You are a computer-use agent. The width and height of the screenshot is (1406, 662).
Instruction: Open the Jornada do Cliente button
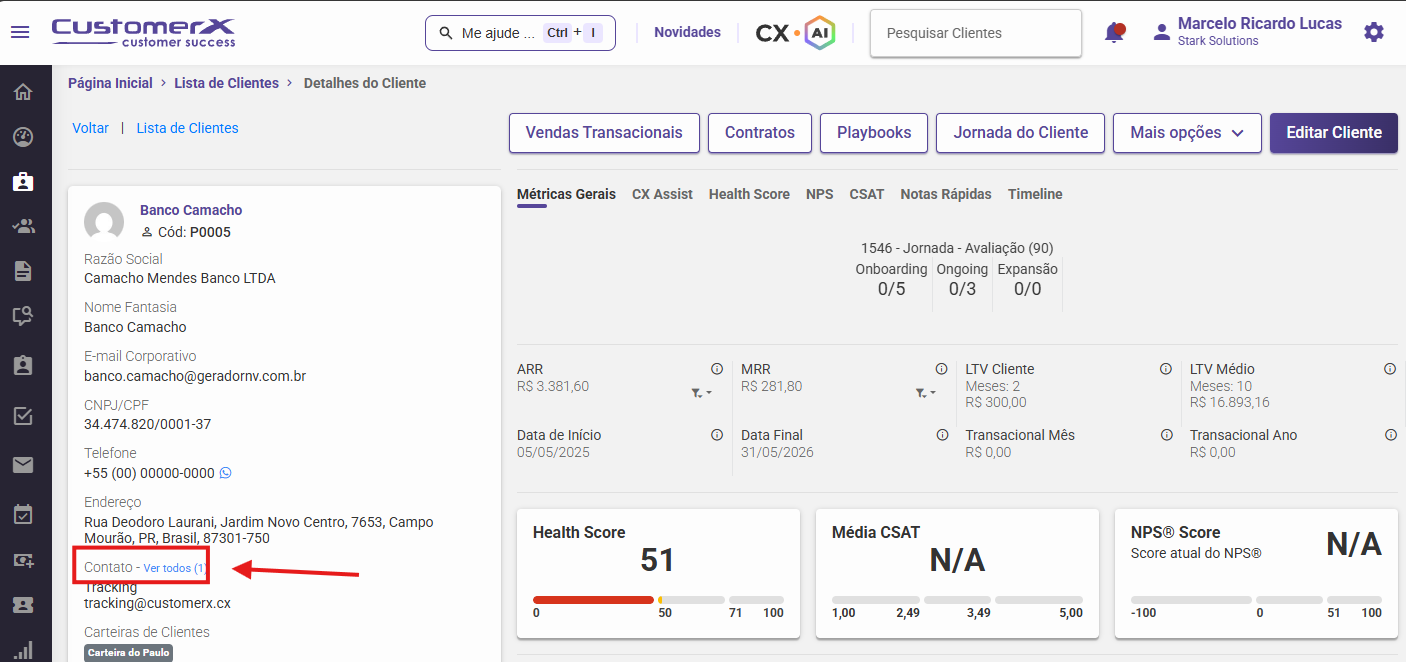click(x=1020, y=133)
